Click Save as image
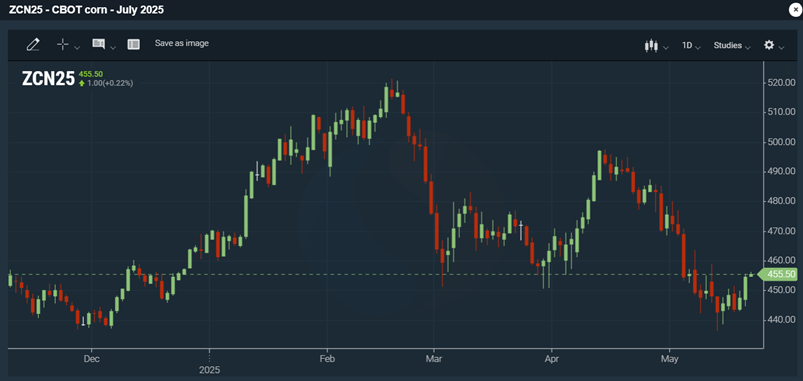This screenshot has height=381, width=803. click(x=182, y=44)
